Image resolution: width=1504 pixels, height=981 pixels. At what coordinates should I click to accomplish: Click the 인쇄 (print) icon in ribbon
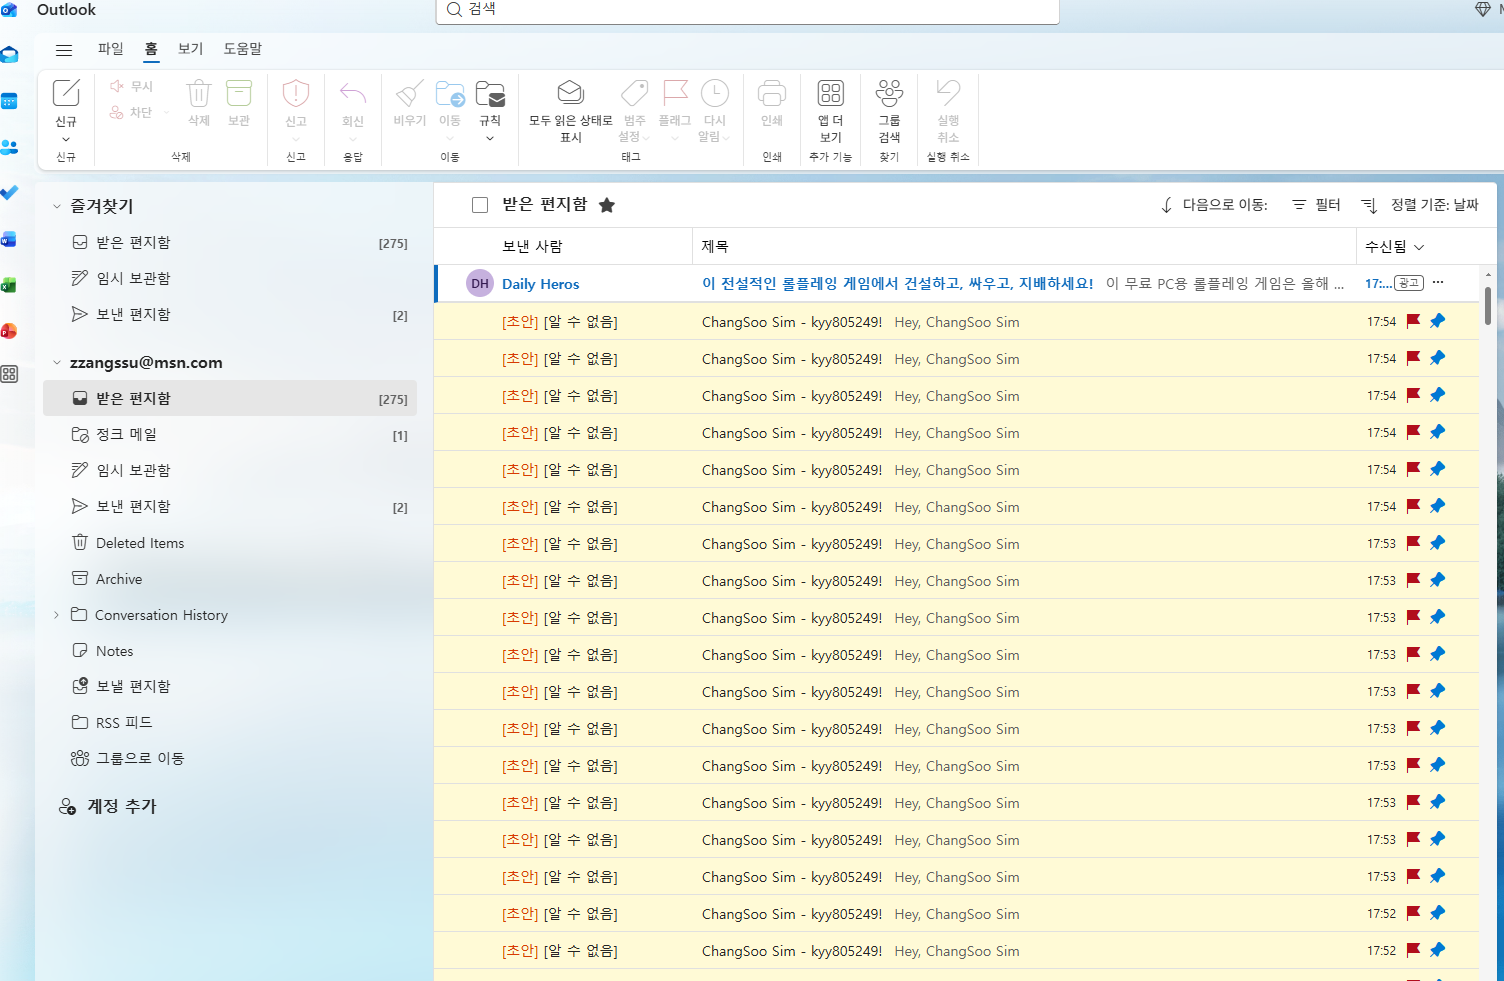[x=772, y=93]
